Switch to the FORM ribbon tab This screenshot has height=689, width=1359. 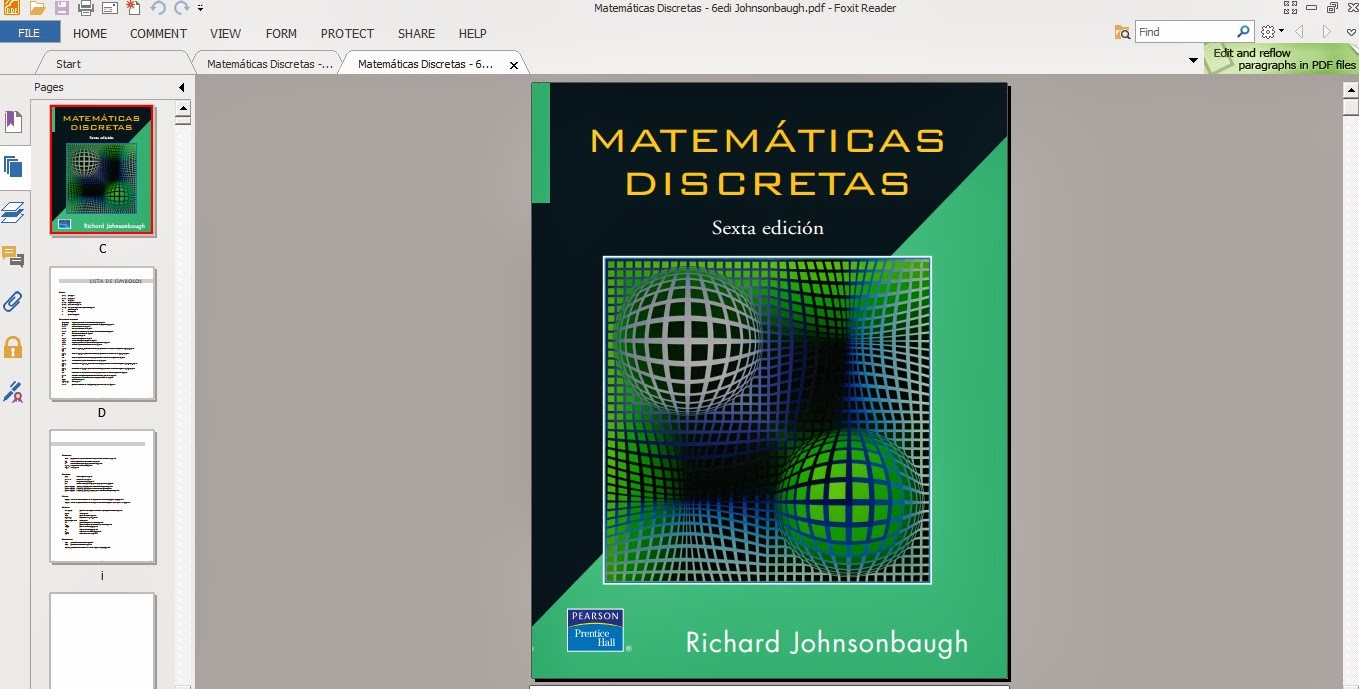click(x=281, y=33)
